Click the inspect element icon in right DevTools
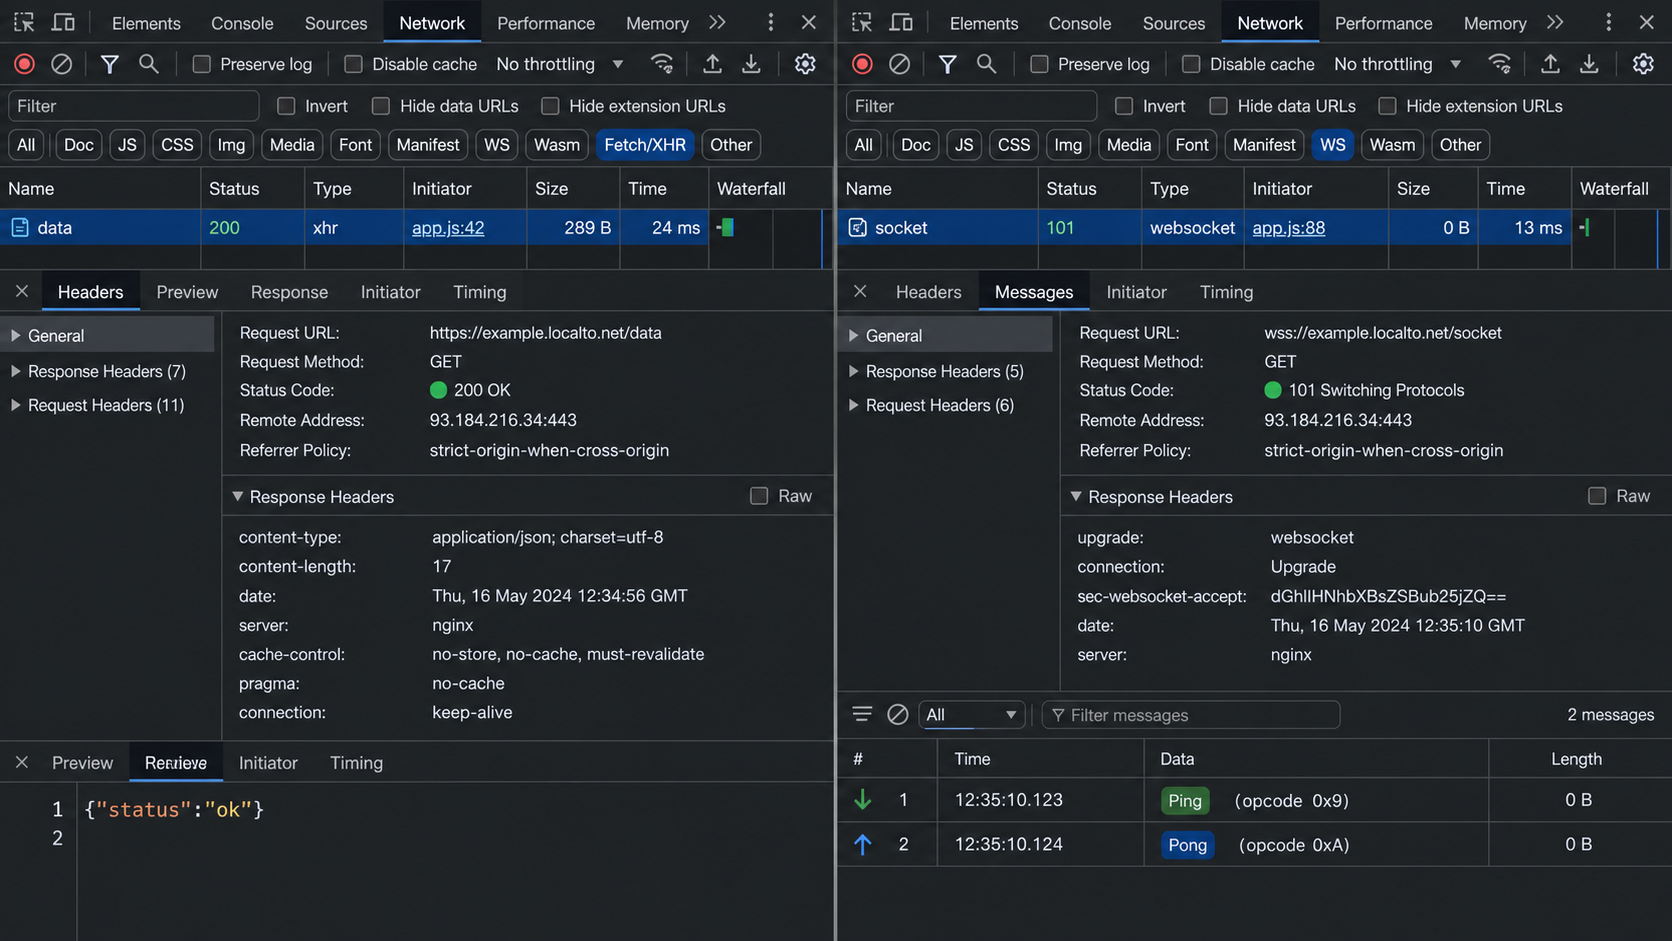The image size is (1672, 941). (x=862, y=22)
